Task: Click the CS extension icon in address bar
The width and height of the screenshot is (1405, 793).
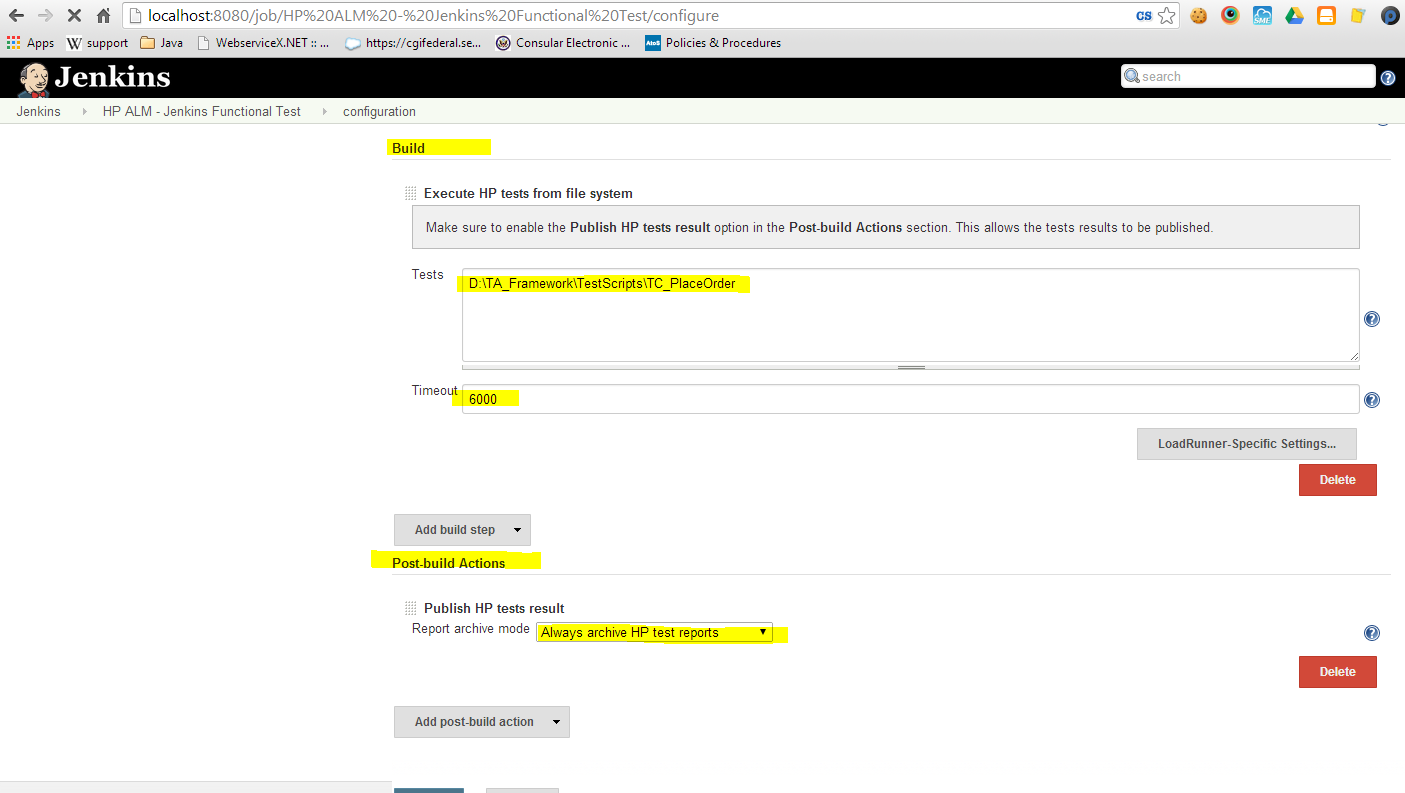Action: [x=1143, y=16]
